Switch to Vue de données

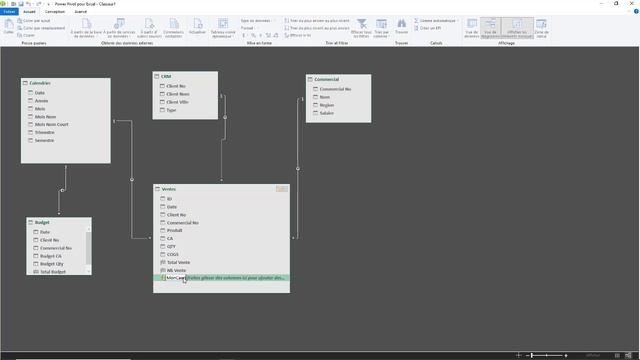[472, 28]
